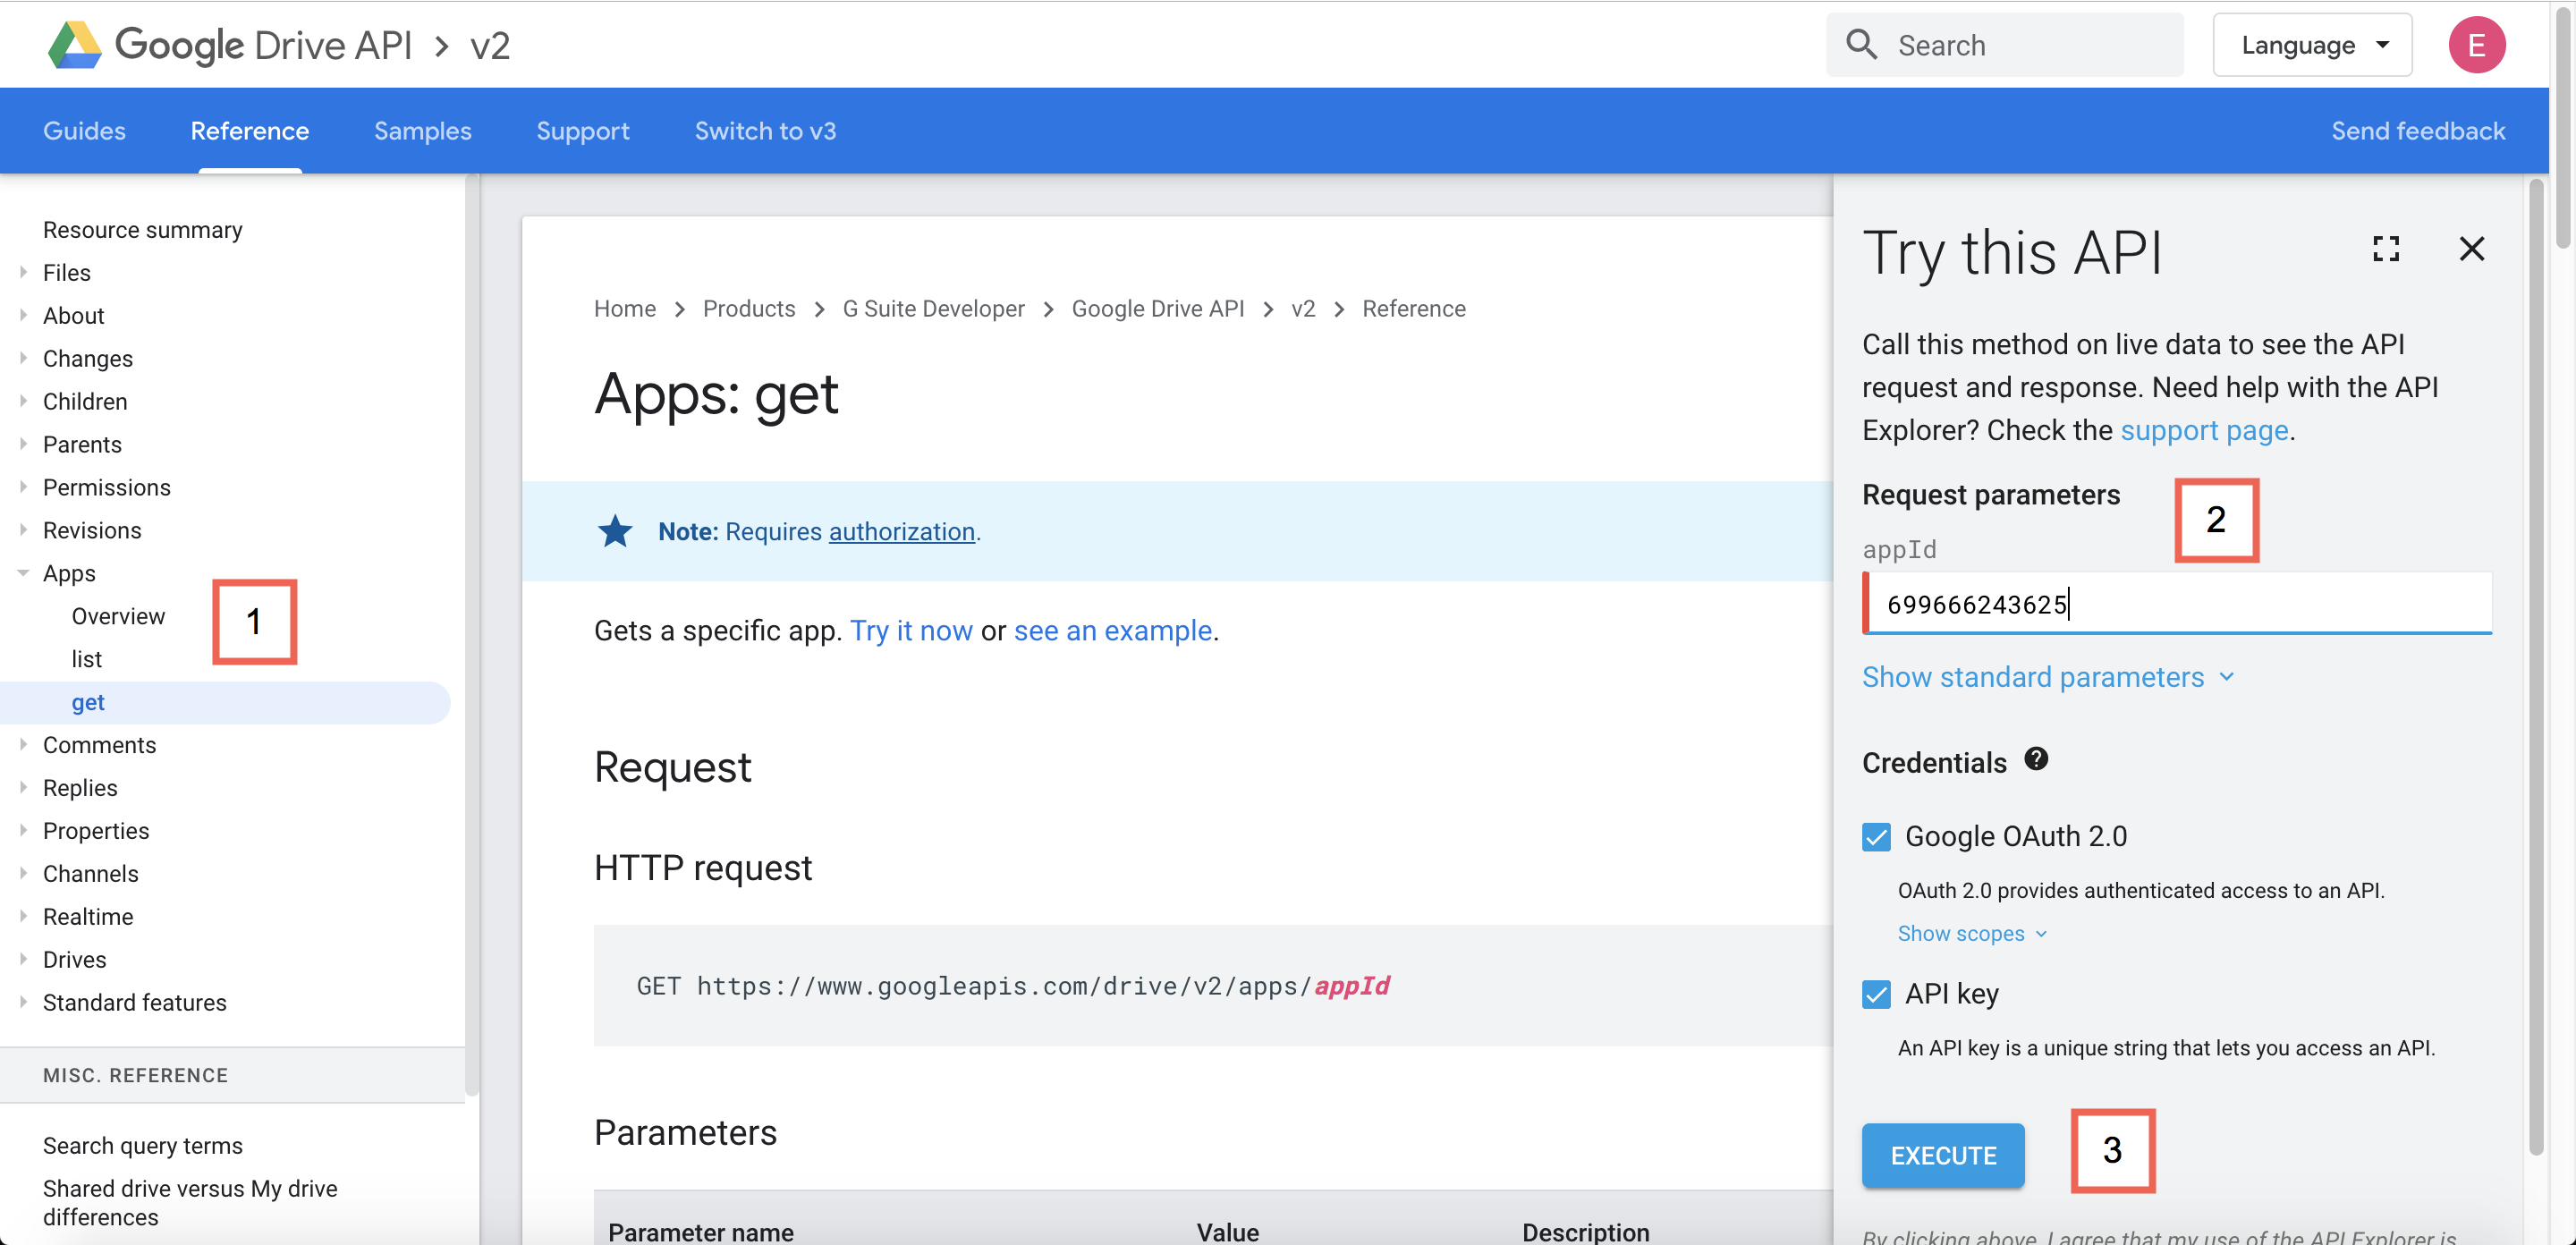Click v2 in the page header

click(490, 46)
